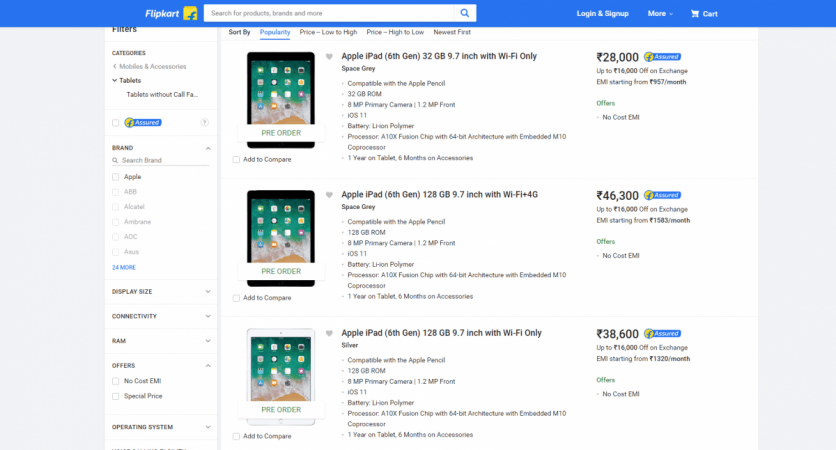
Task: Sort by Price – Low to High
Action: [x=328, y=32]
